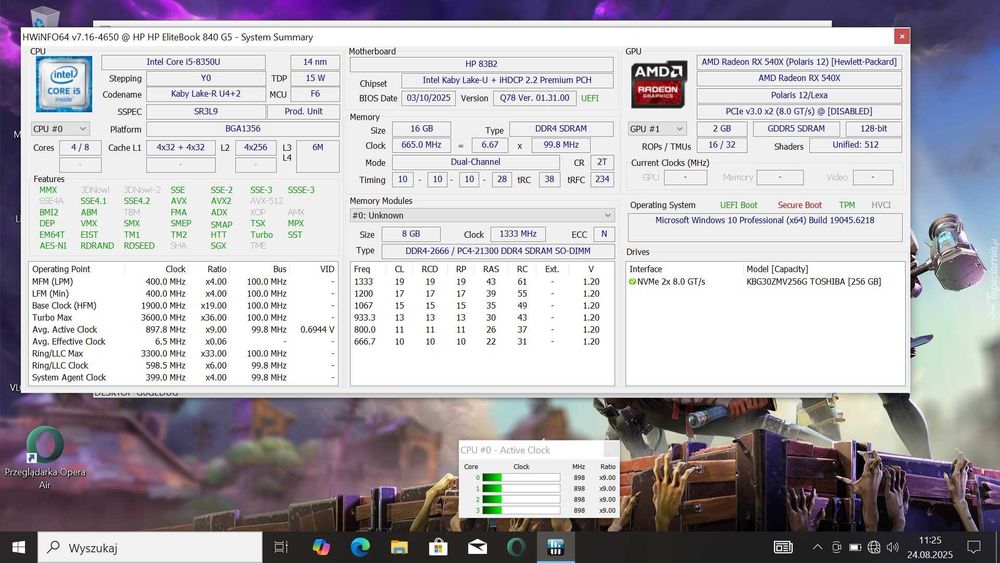Viewport: 1000px width, 563px height.
Task: Click the Intel Kaby Lake-U chipset field
Action: pyautogui.click(x=507, y=80)
